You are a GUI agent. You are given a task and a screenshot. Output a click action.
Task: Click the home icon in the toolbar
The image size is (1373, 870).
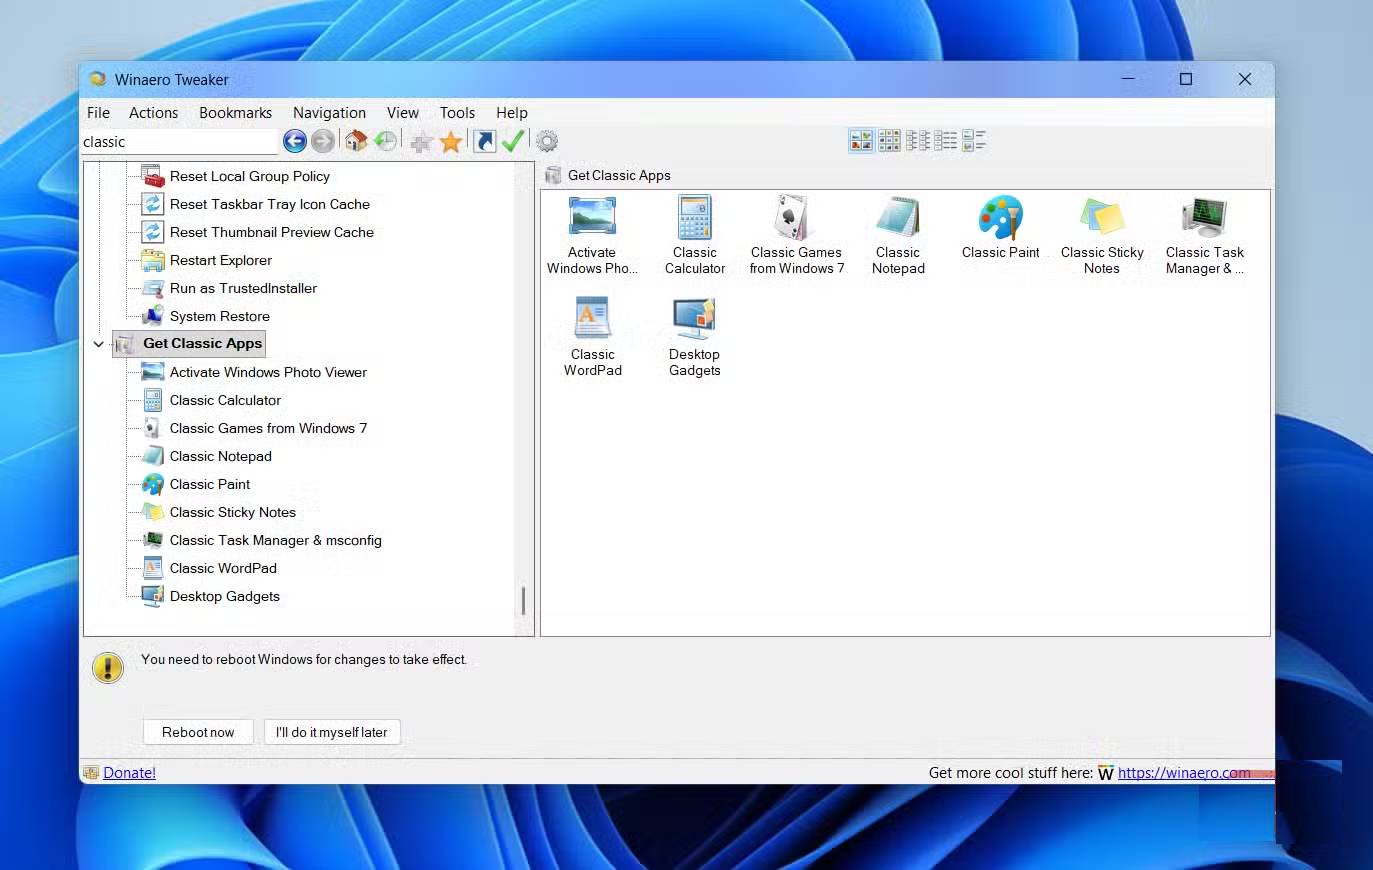click(357, 141)
